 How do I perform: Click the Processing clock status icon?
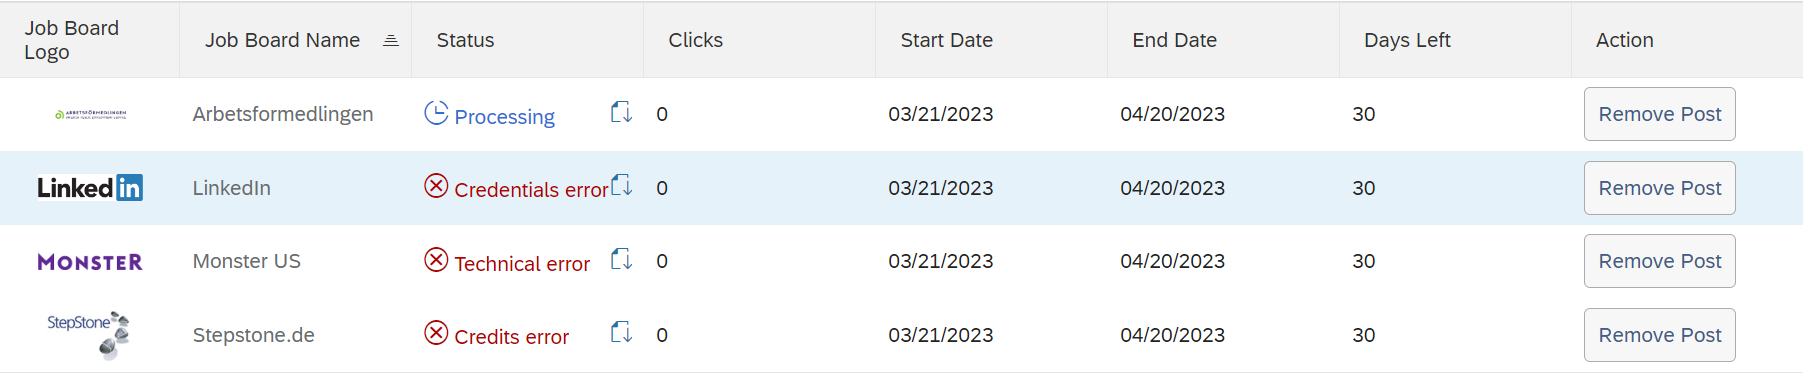click(436, 113)
